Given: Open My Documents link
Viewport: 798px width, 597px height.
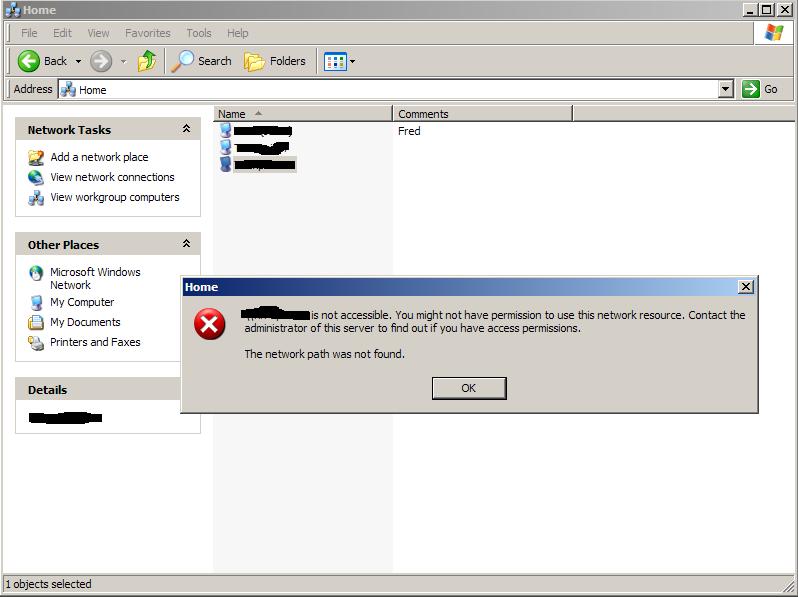Looking at the screenshot, I should click(x=85, y=322).
